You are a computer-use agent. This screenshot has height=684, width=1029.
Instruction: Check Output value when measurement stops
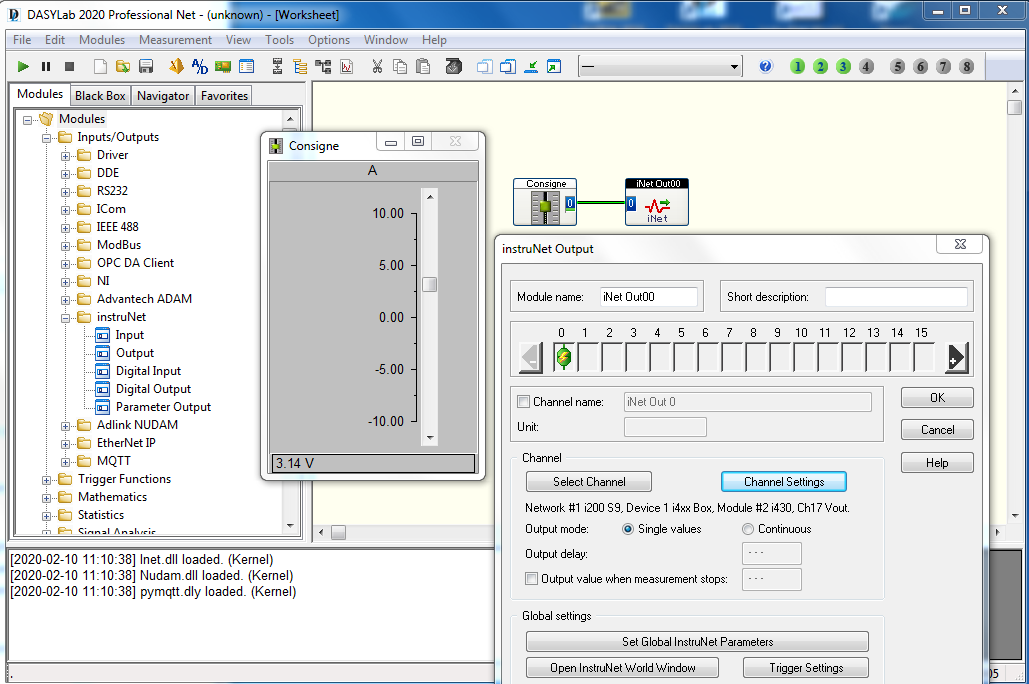pos(532,579)
